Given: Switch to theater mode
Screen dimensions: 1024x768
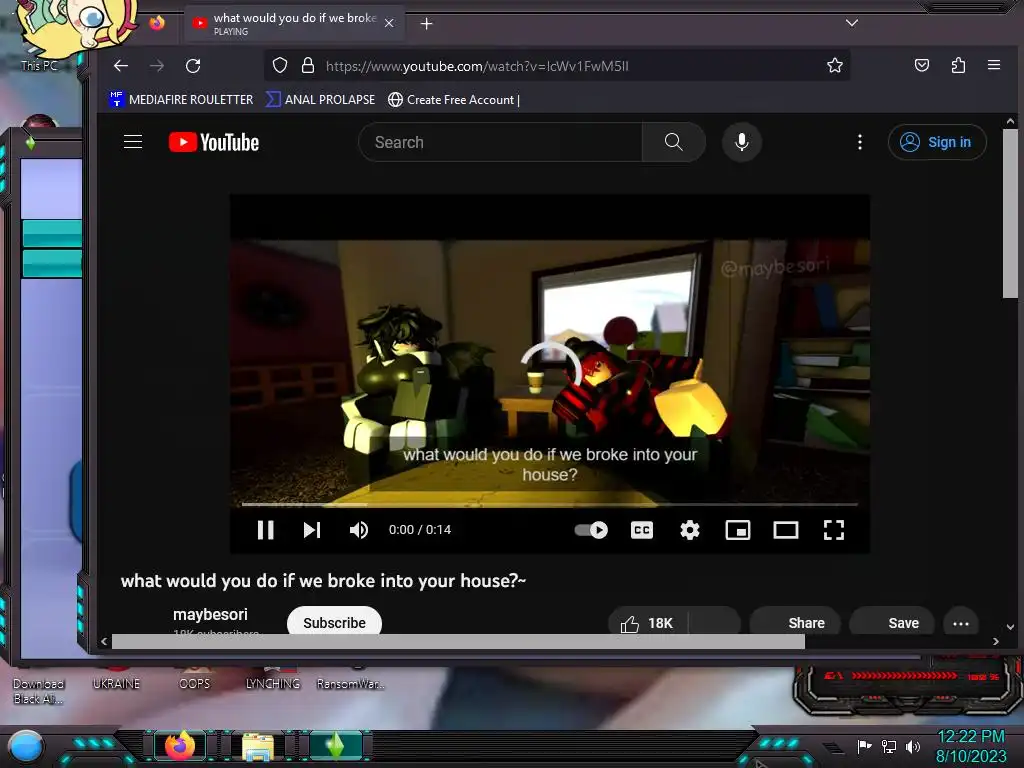Looking at the screenshot, I should [786, 530].
